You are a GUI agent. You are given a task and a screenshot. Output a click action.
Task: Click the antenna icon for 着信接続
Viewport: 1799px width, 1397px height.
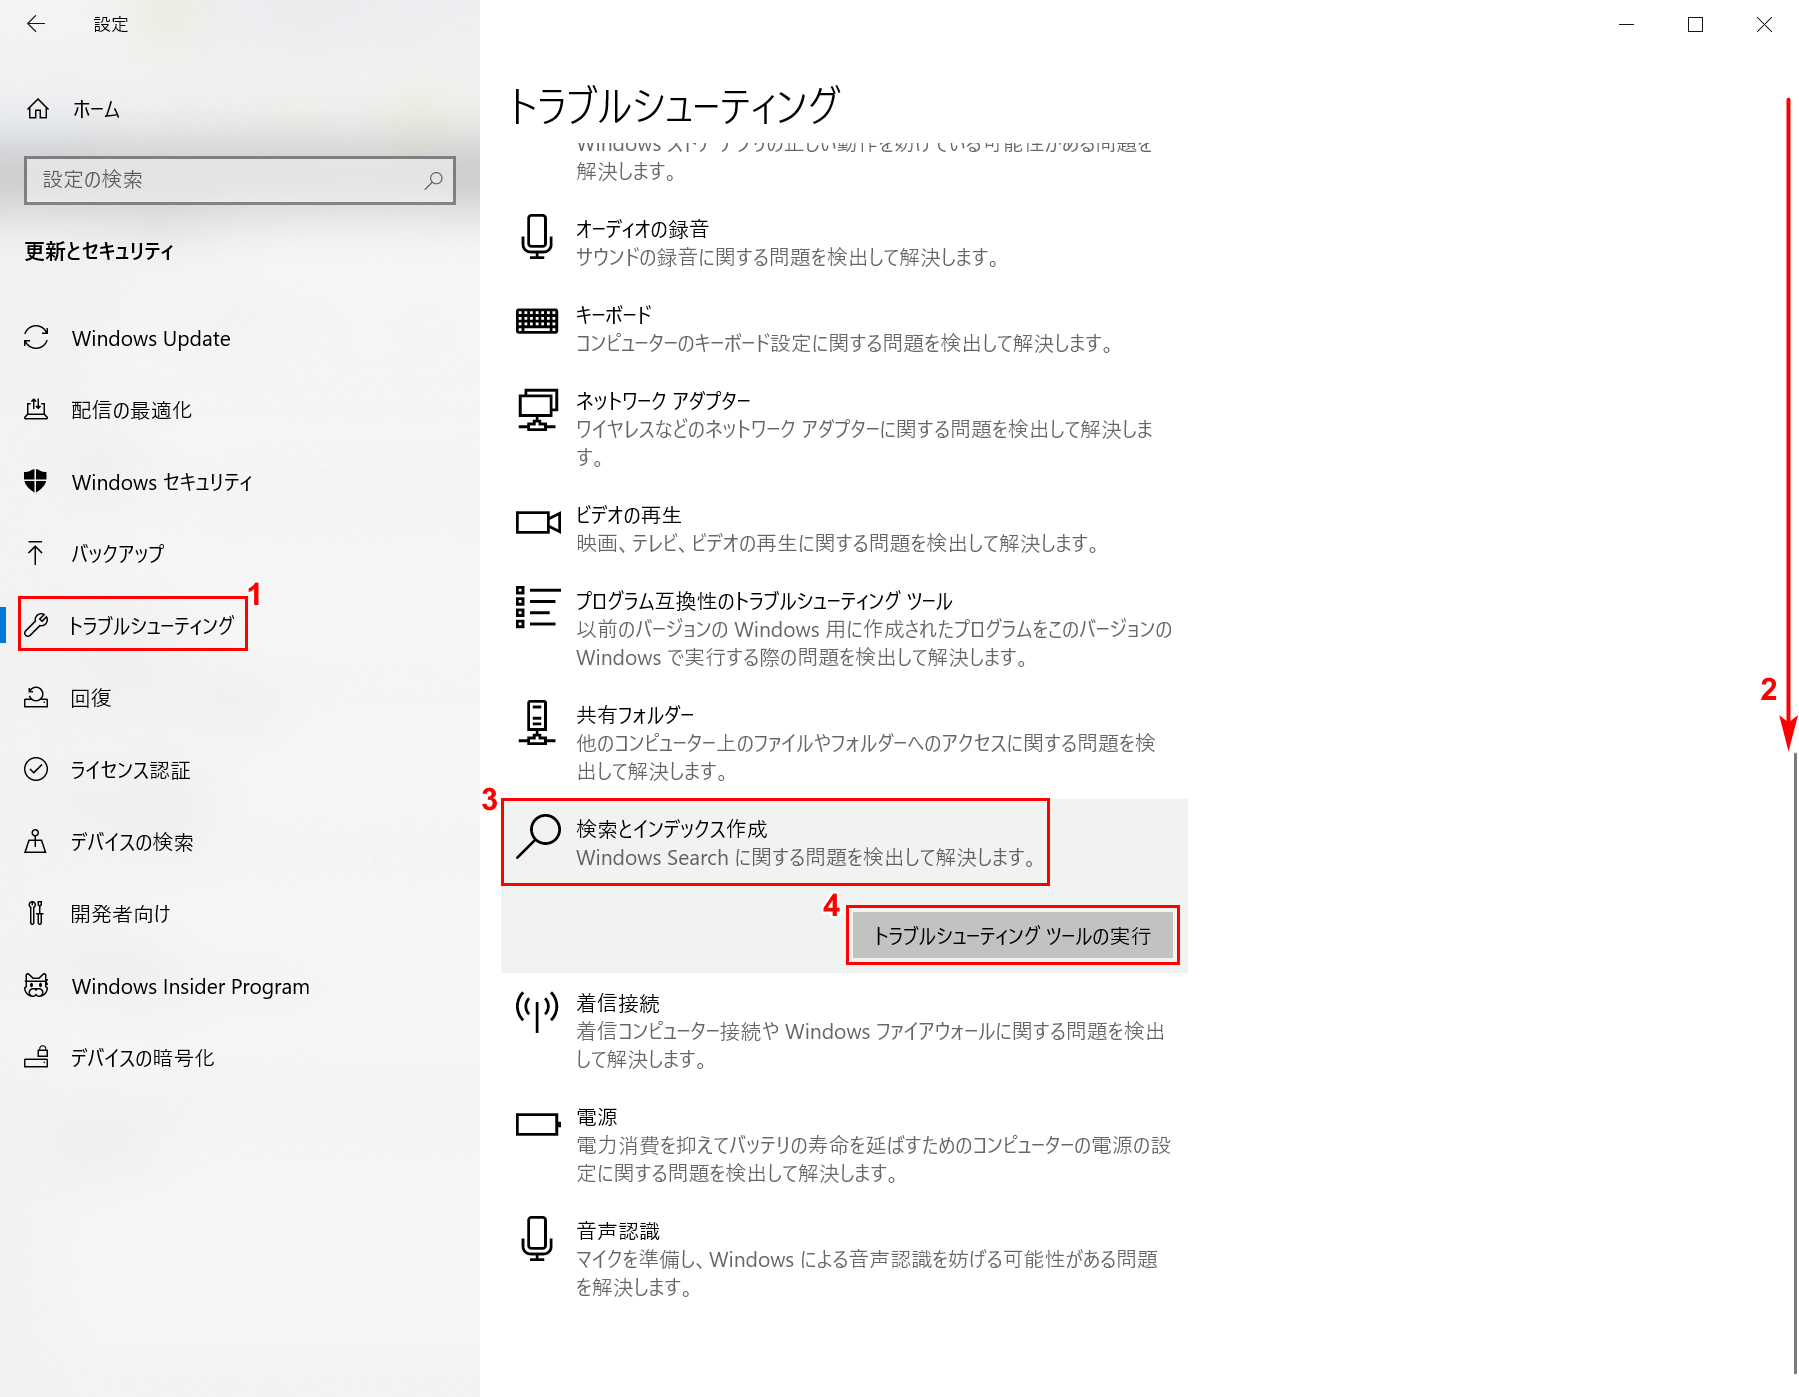[537, 1011]
